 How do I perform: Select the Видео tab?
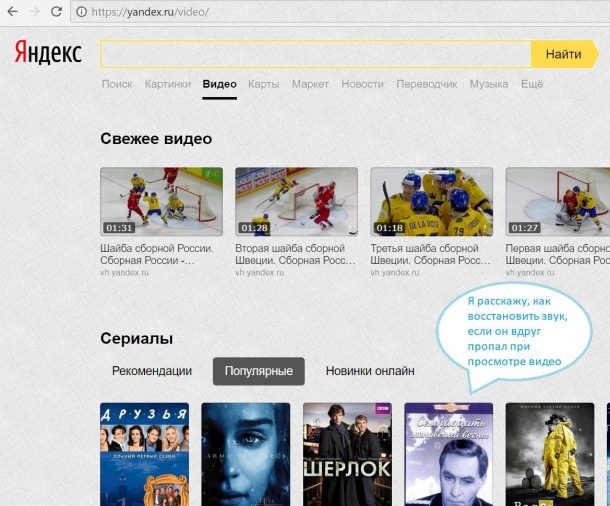tap(219, 84)
